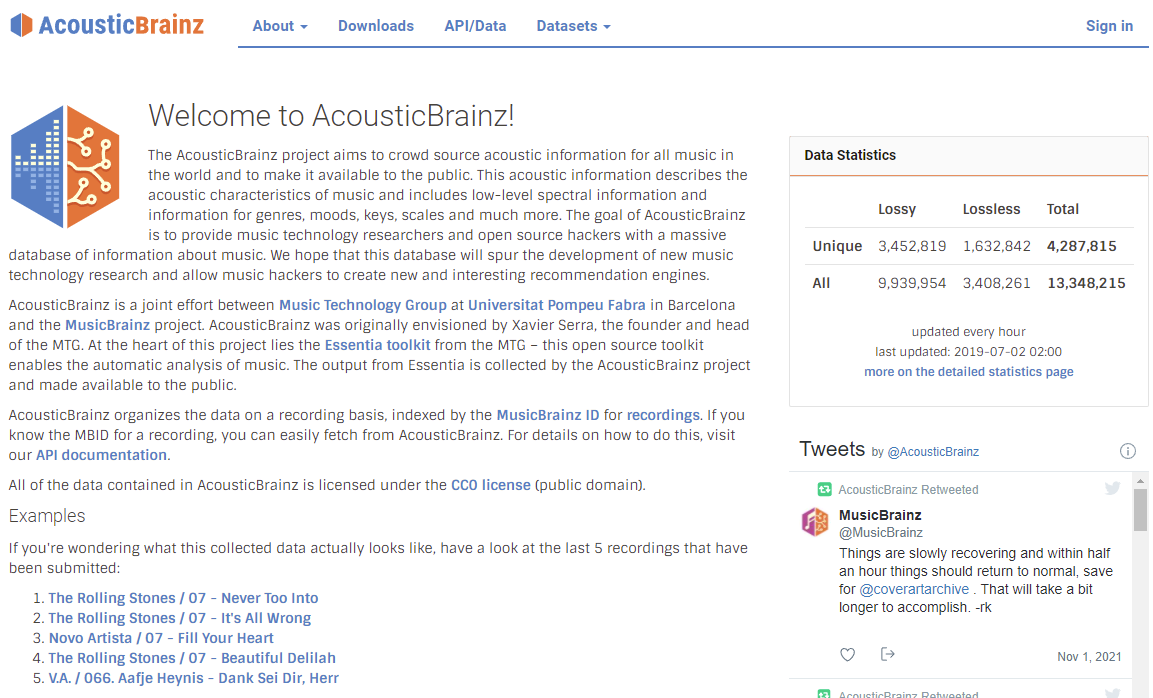The image size is (1153, 698).
Task: Open @AcousticBrainz Twitter profile link
Action: coord(933,452)
